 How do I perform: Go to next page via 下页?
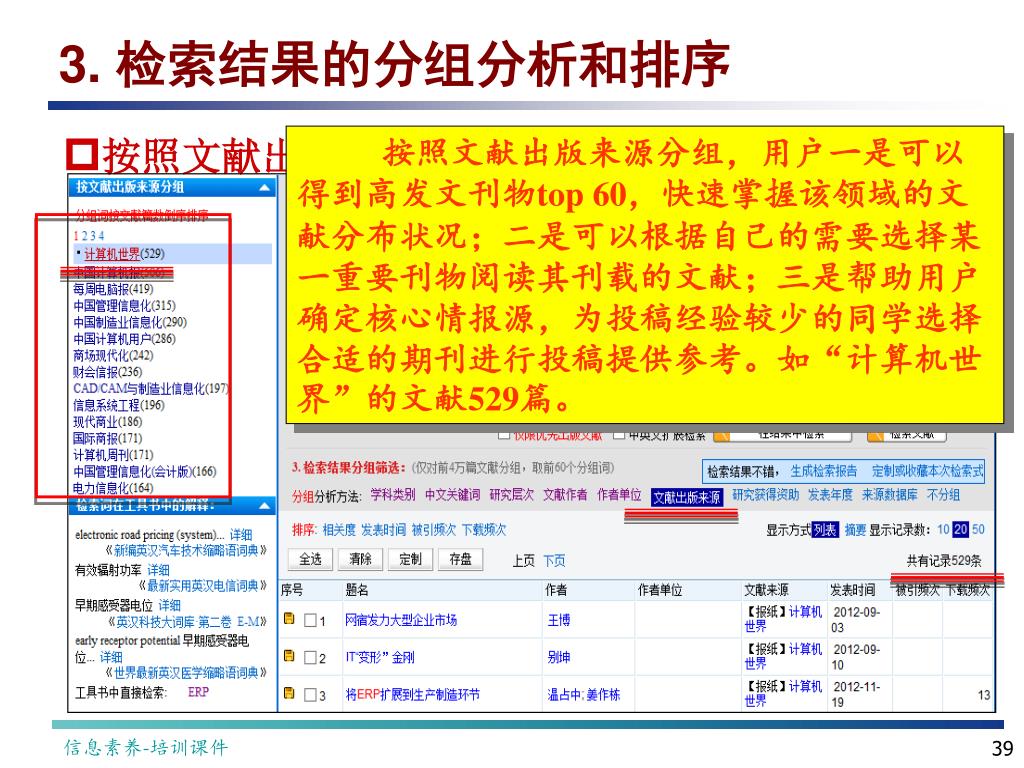(554, 561)
